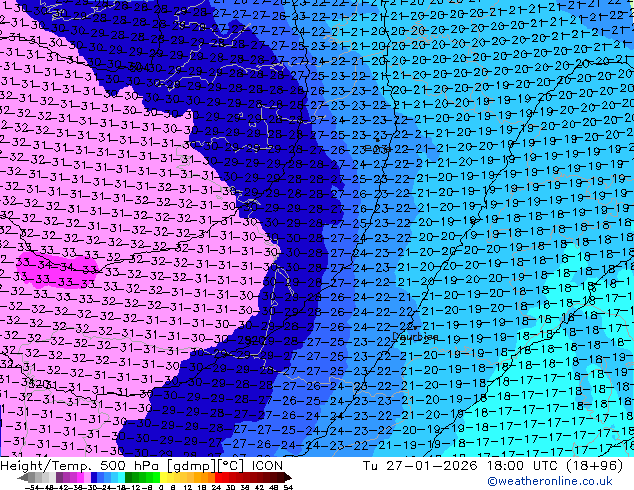Click the Height/Temp. 500 hPa ICON title
The width and height of the screenshot is (634, 490).
[142, 466]
